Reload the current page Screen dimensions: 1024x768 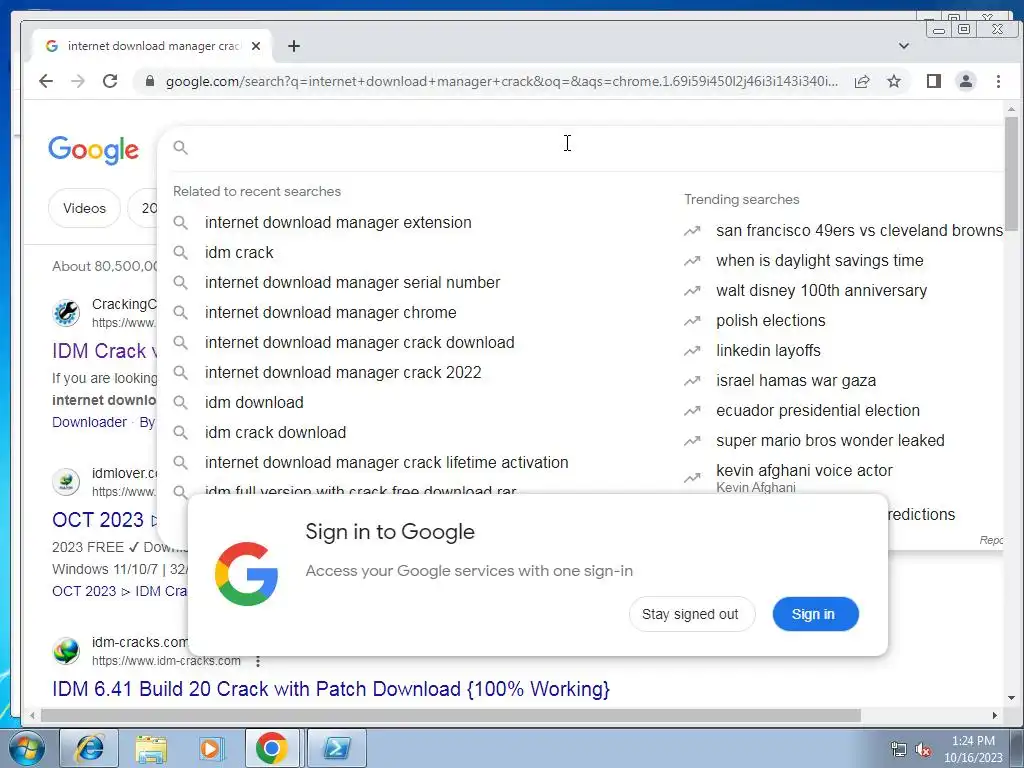click(x=110, y=81)
